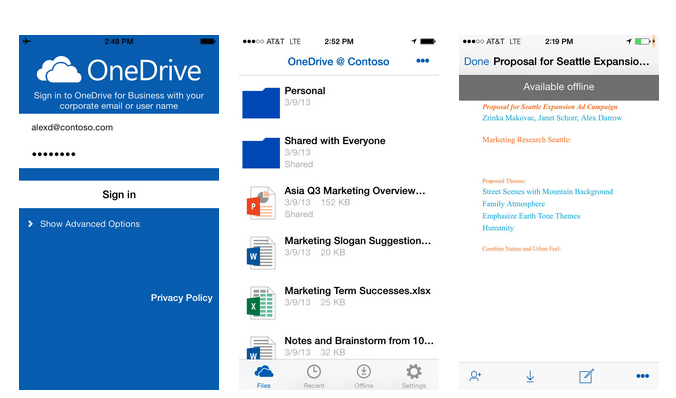Image resolution: width=676 pixels, height=398 pixels.
Task: Select the Shared with Everyone row text
Action: click(335, 141)
